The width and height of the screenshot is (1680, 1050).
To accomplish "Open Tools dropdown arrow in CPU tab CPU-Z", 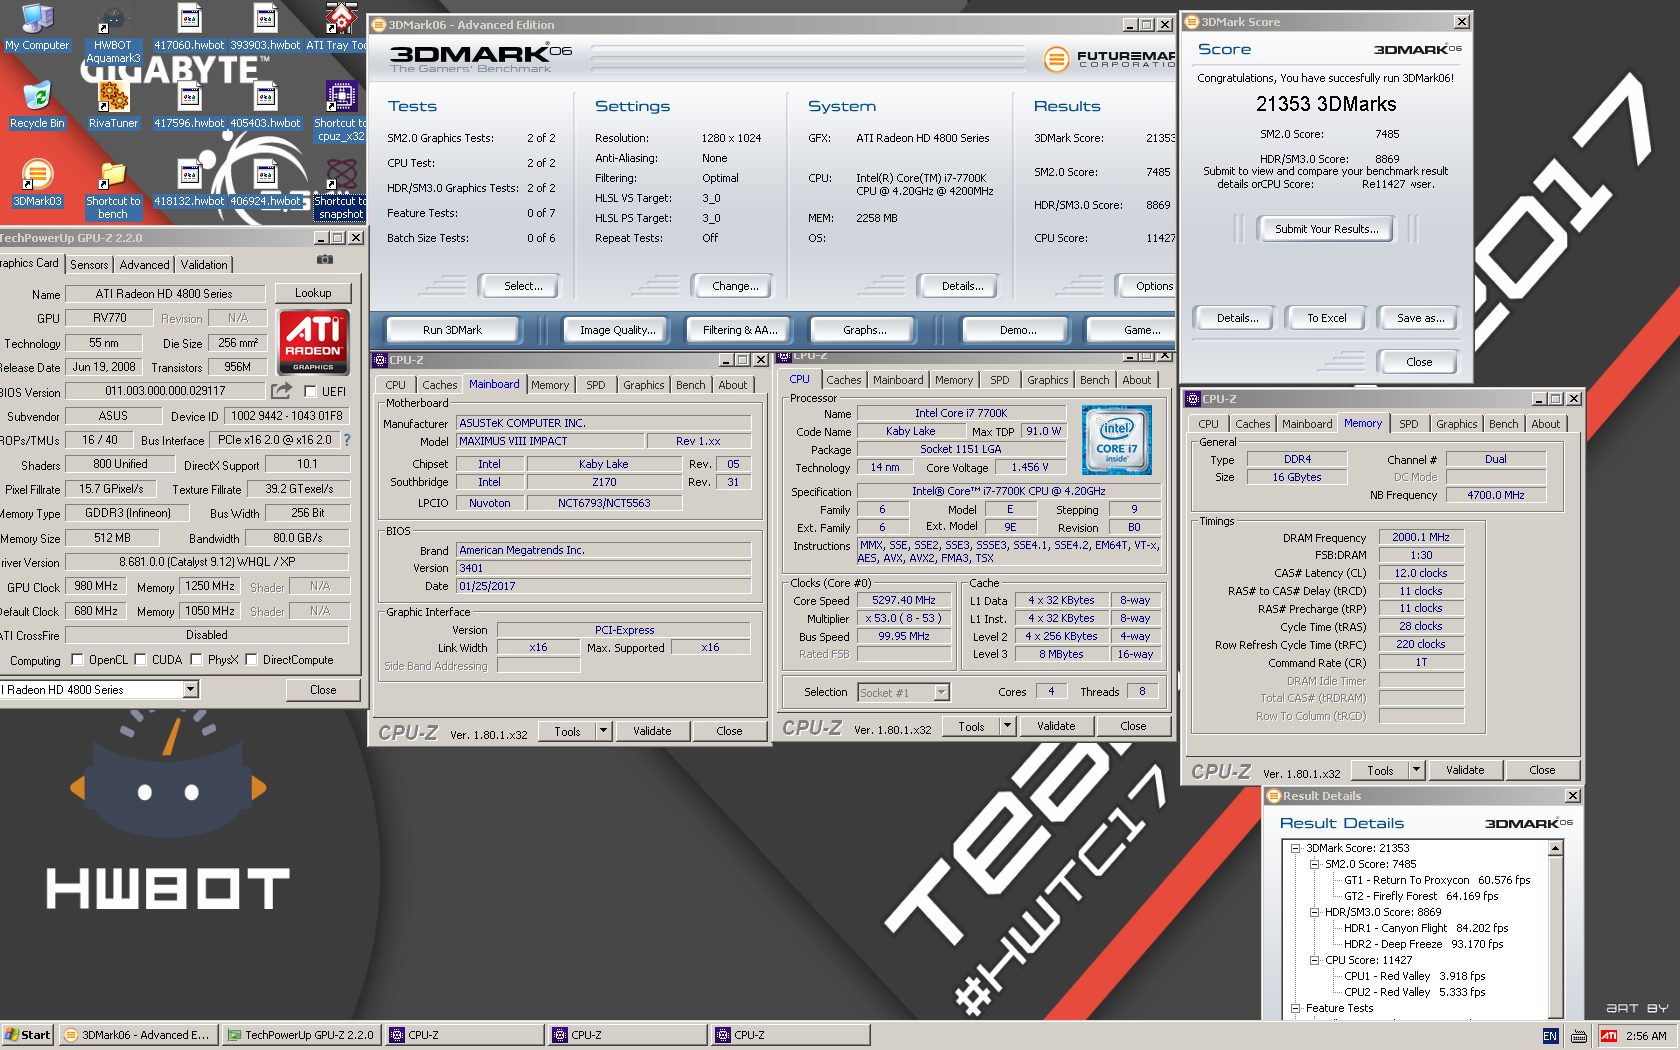I will click(x=1007, y=726).
